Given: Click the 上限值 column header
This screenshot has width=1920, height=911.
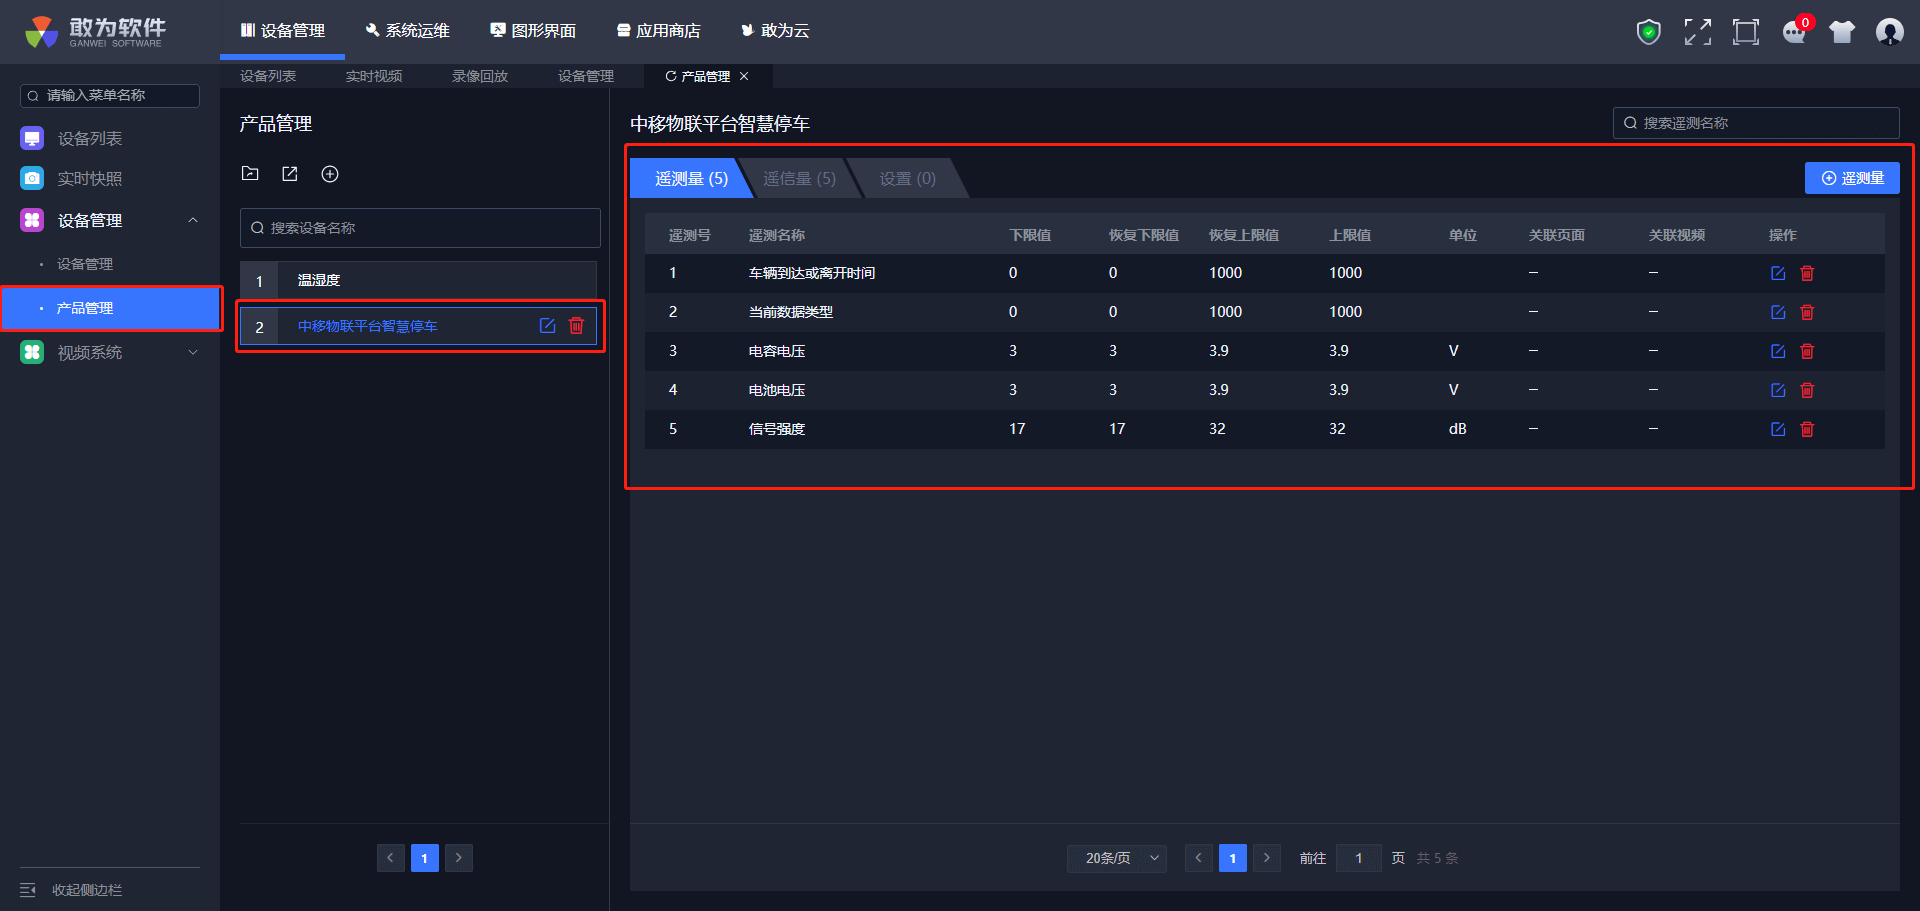Looking at the screenshot, I should coord(1350,235).
